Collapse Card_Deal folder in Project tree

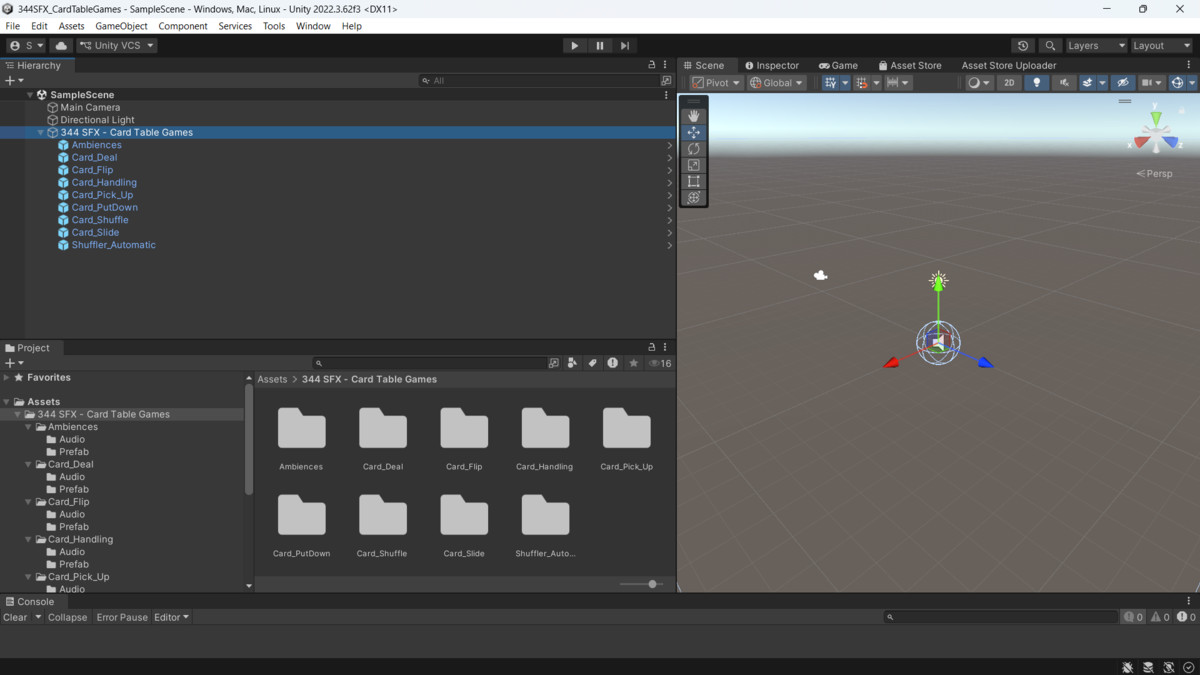pyautogui.click(x=29, y=464)
